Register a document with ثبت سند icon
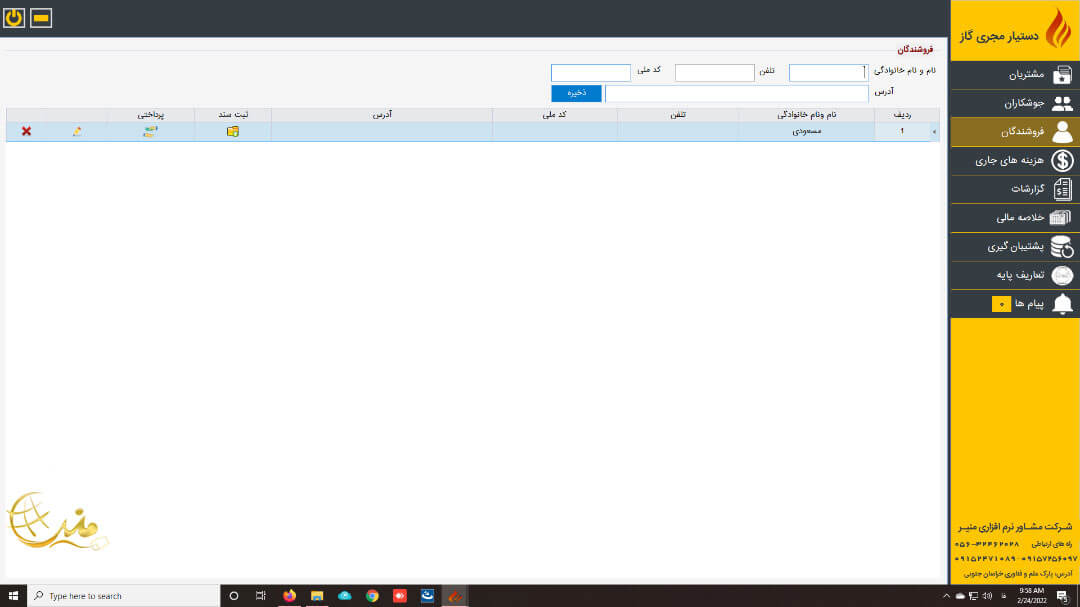 233,130
